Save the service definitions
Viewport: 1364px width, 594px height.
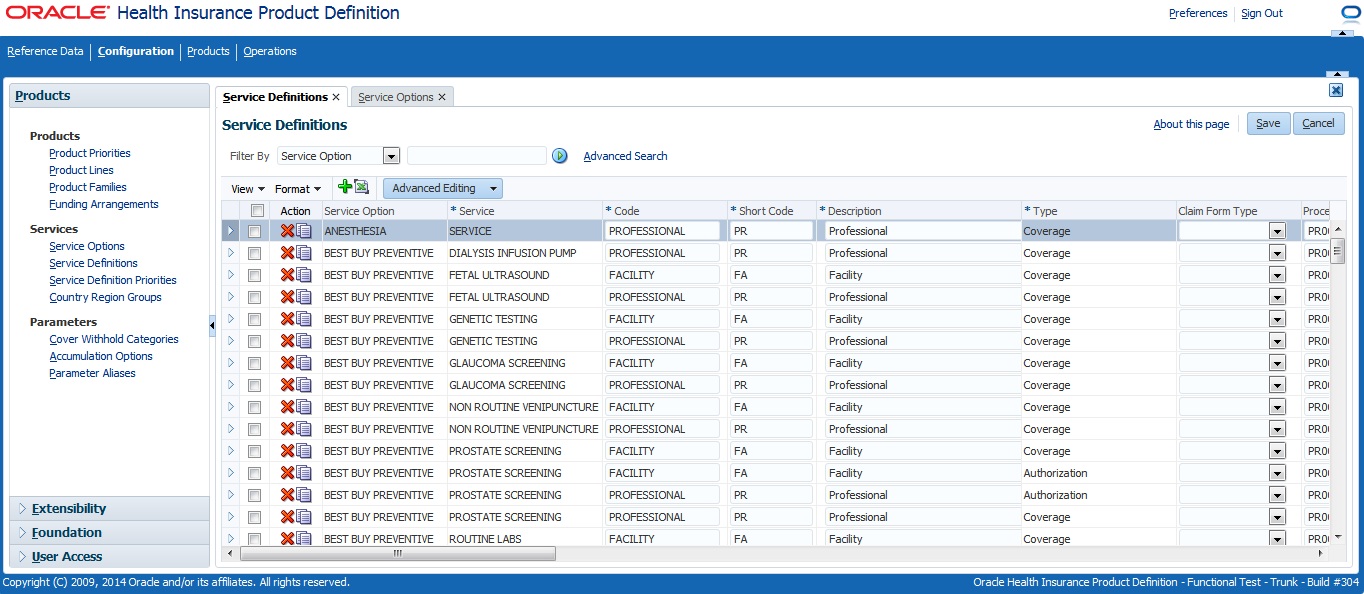(1268, 124)
